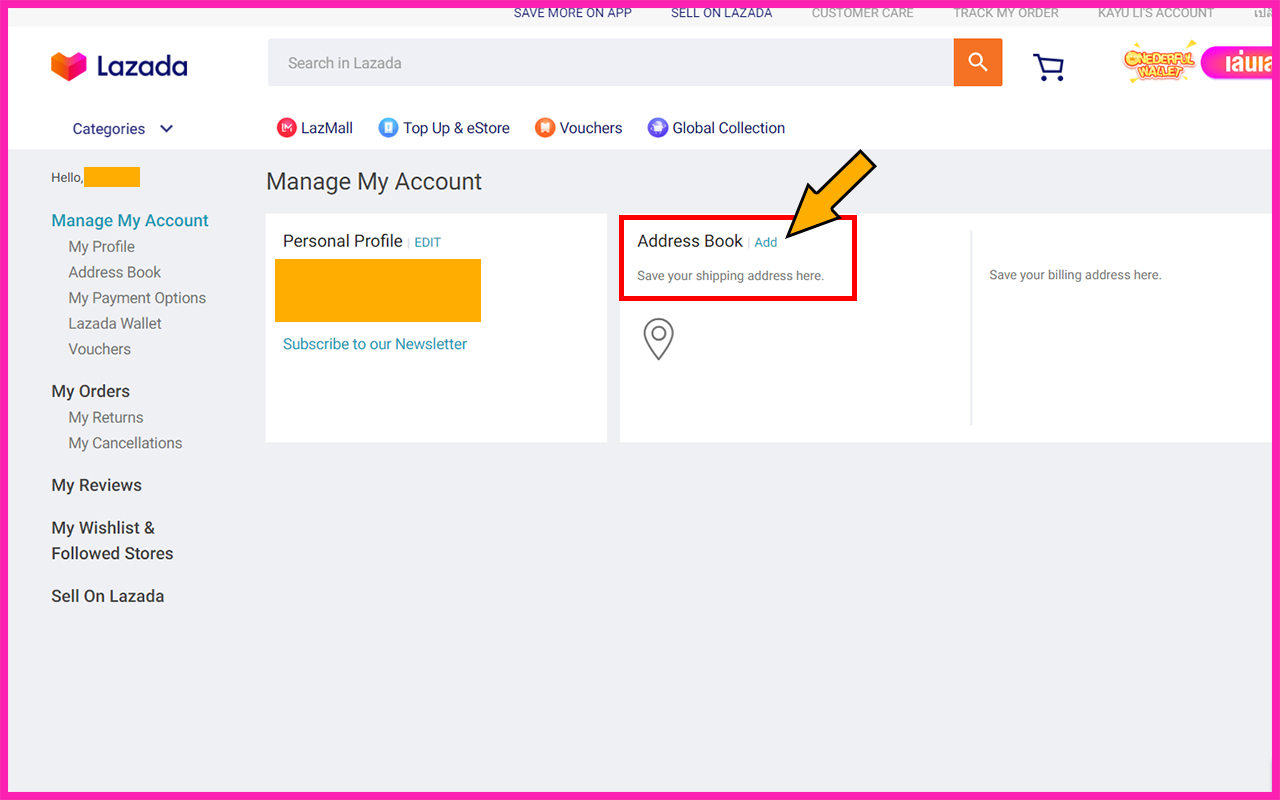The image size is (1280, 800).
Task: Open Customer Care in top bar
Action: (x=862, y=13)
